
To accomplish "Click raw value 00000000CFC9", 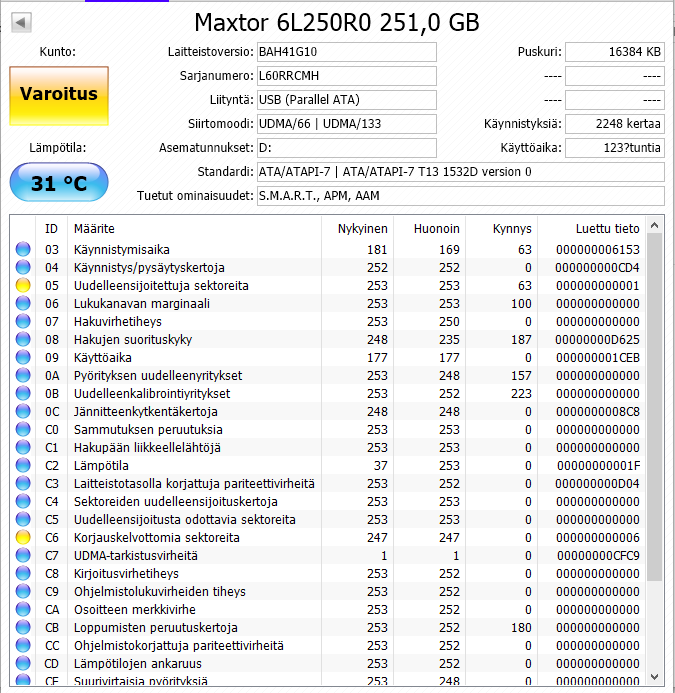I will (x=598, y=556).
